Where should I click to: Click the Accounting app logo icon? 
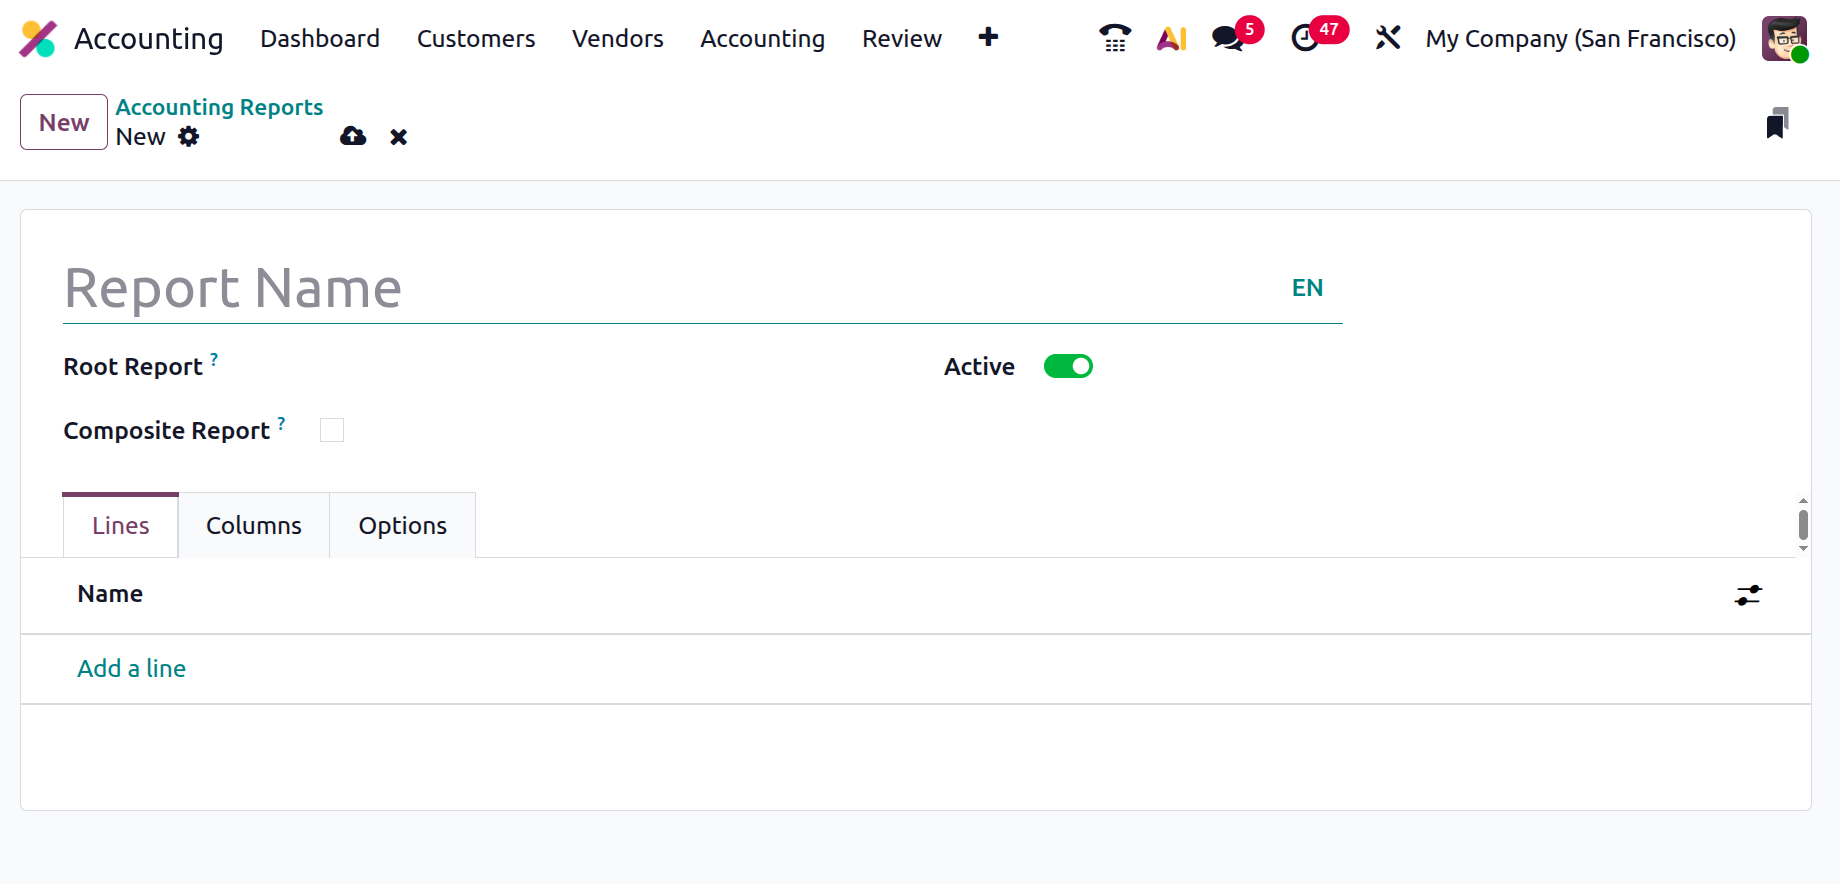[x=38, y=39]
